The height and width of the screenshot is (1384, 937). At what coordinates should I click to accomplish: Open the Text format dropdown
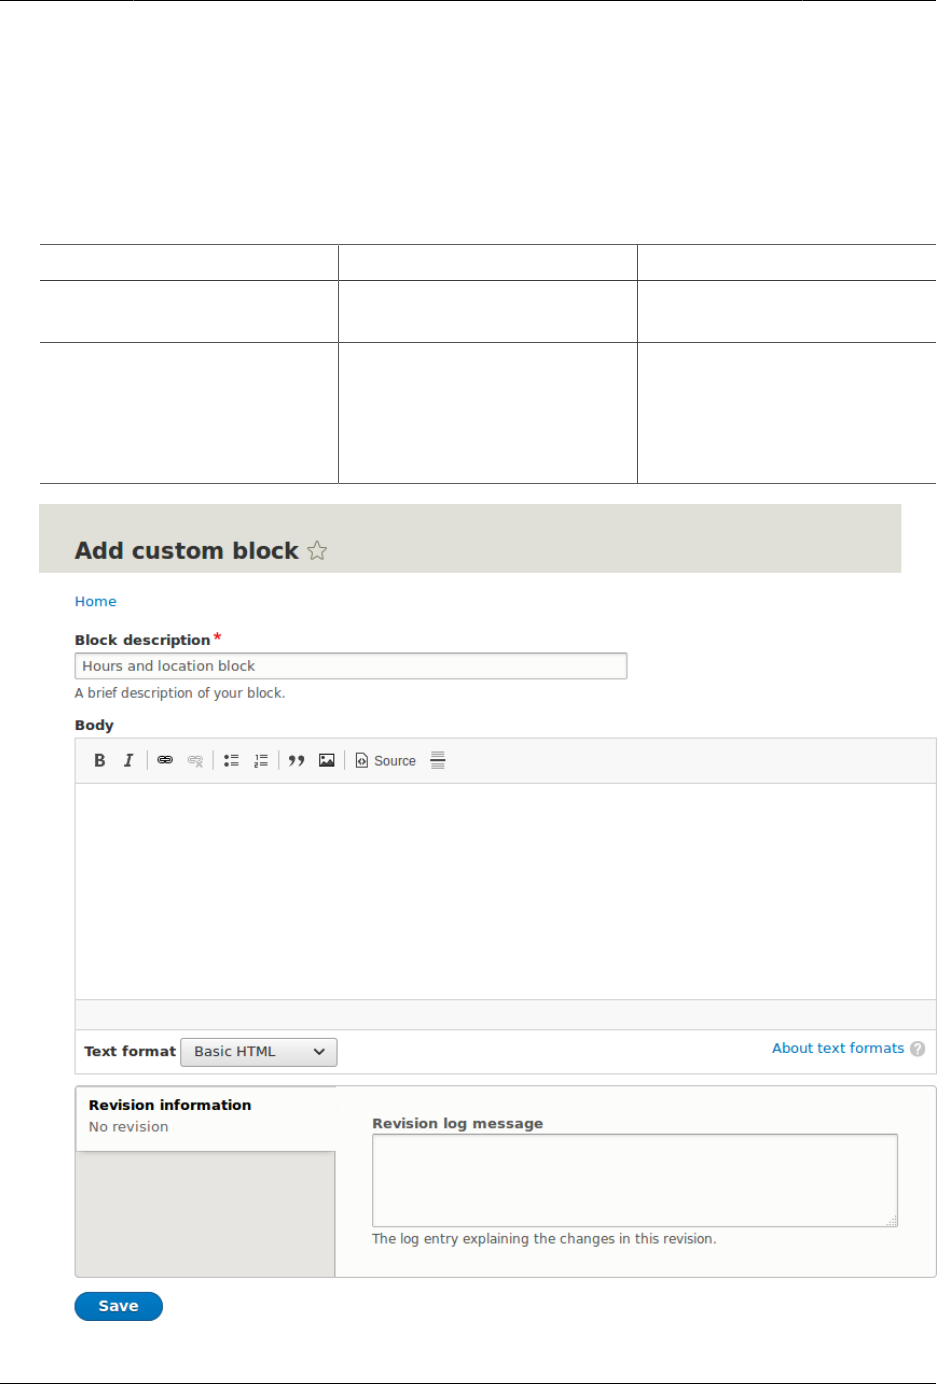259,1052
